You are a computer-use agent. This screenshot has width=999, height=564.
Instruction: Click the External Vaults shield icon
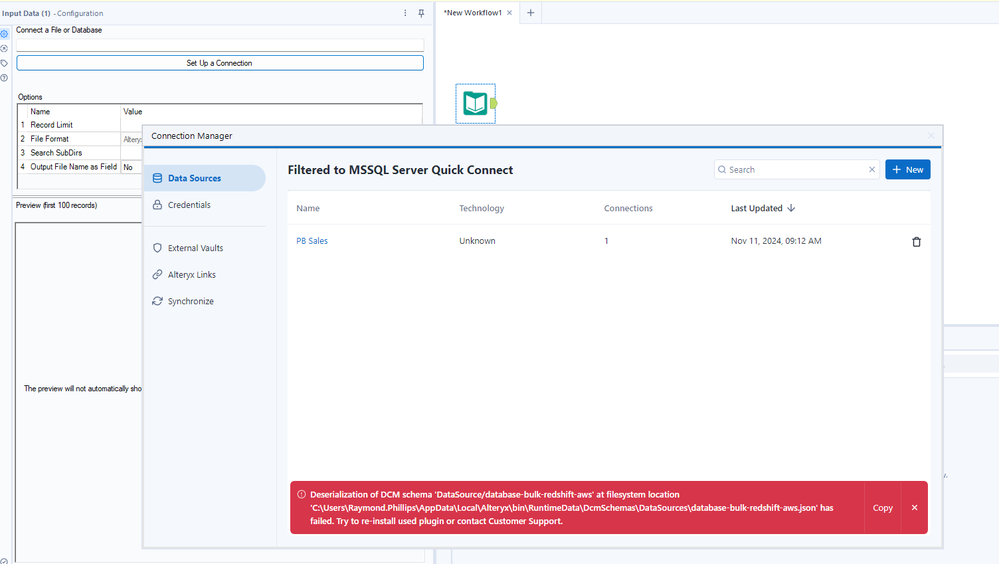157,248
